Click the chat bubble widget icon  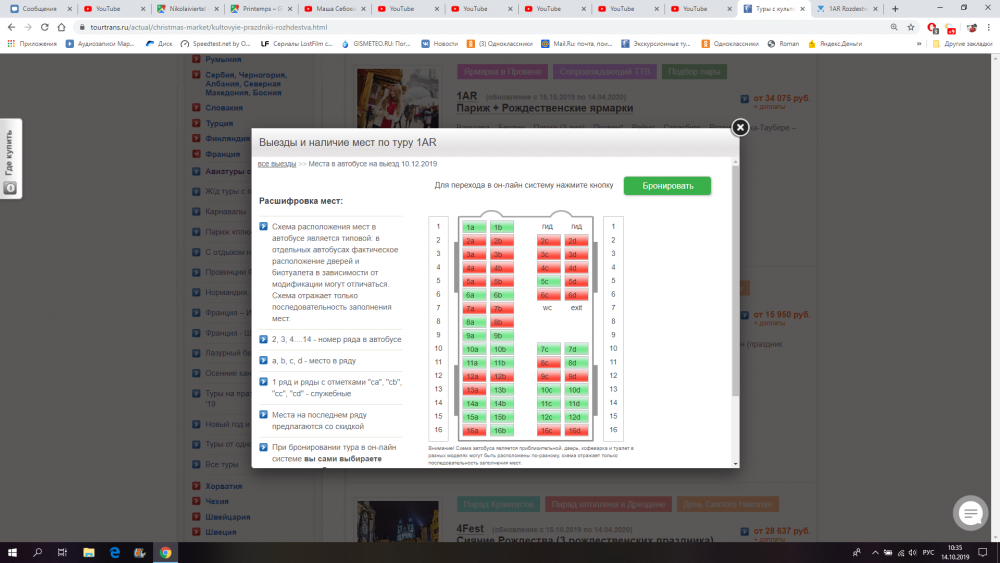coord(971,513)
